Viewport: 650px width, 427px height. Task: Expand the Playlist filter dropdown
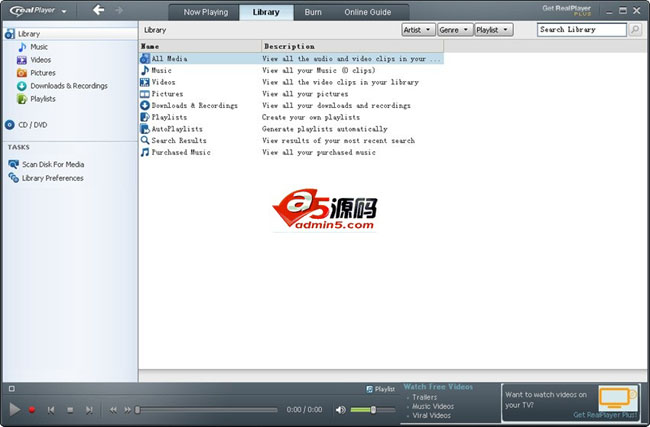(x=493, y=30)
